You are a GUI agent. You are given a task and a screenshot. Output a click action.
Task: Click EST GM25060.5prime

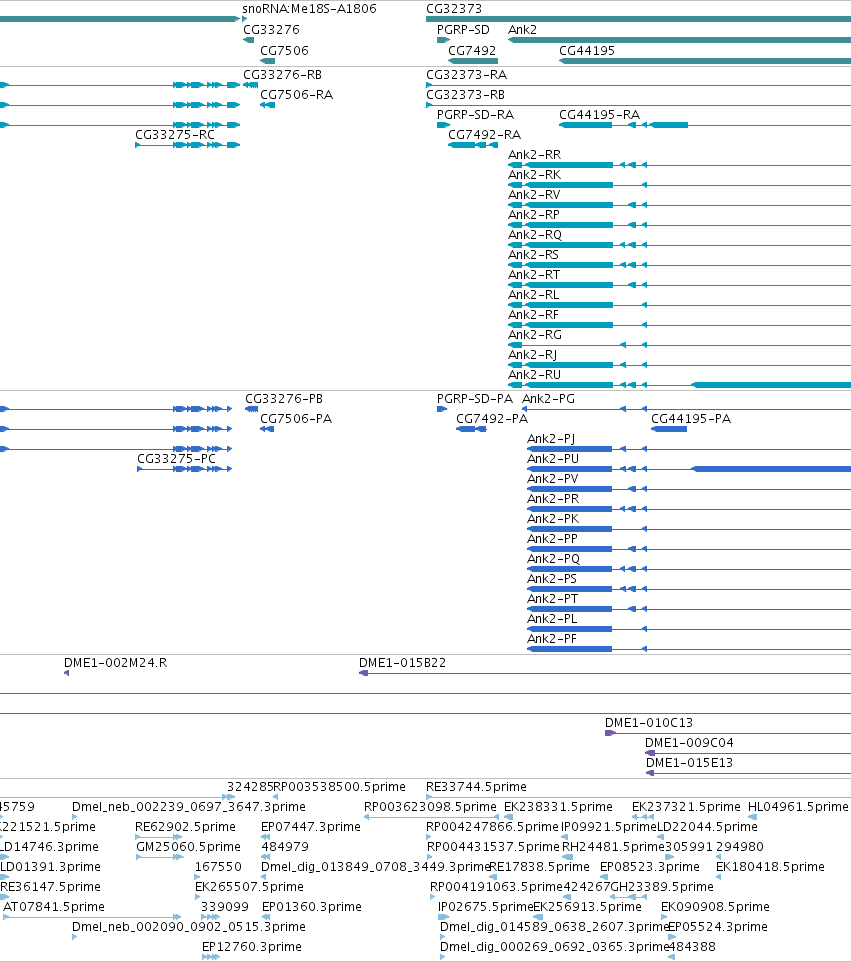coord(188,847)
